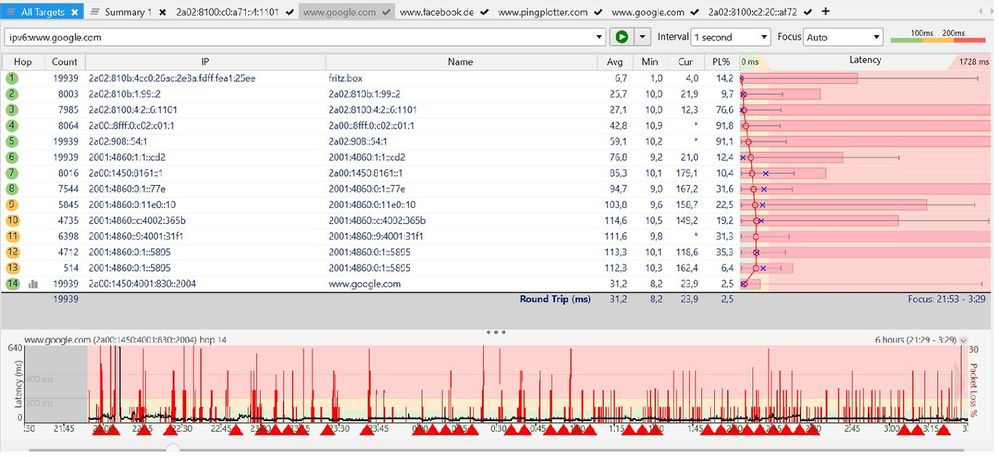This screenshot has width=999, height=457.
Task: Open the target address dropdown arrow
Action: click(x=599, y=38)
